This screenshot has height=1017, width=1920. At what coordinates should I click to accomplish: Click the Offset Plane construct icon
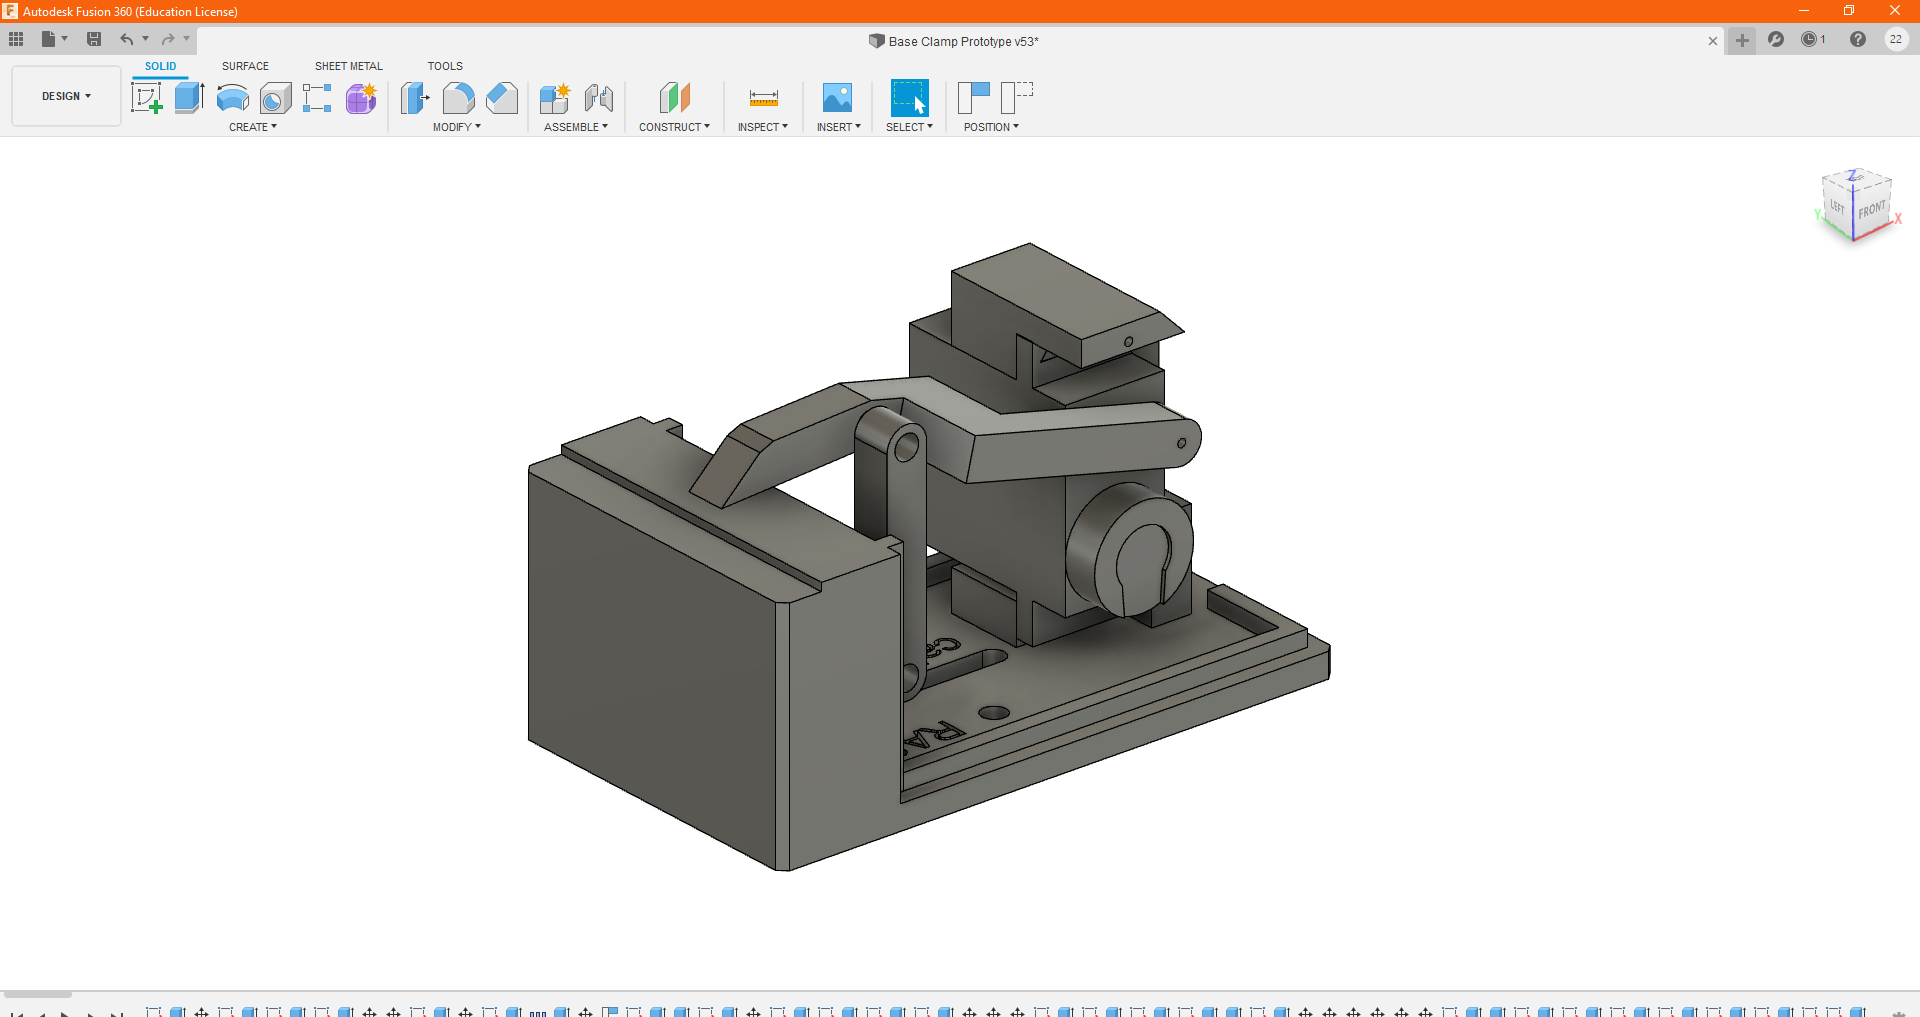pyautogui.click(x=674, y=98)
